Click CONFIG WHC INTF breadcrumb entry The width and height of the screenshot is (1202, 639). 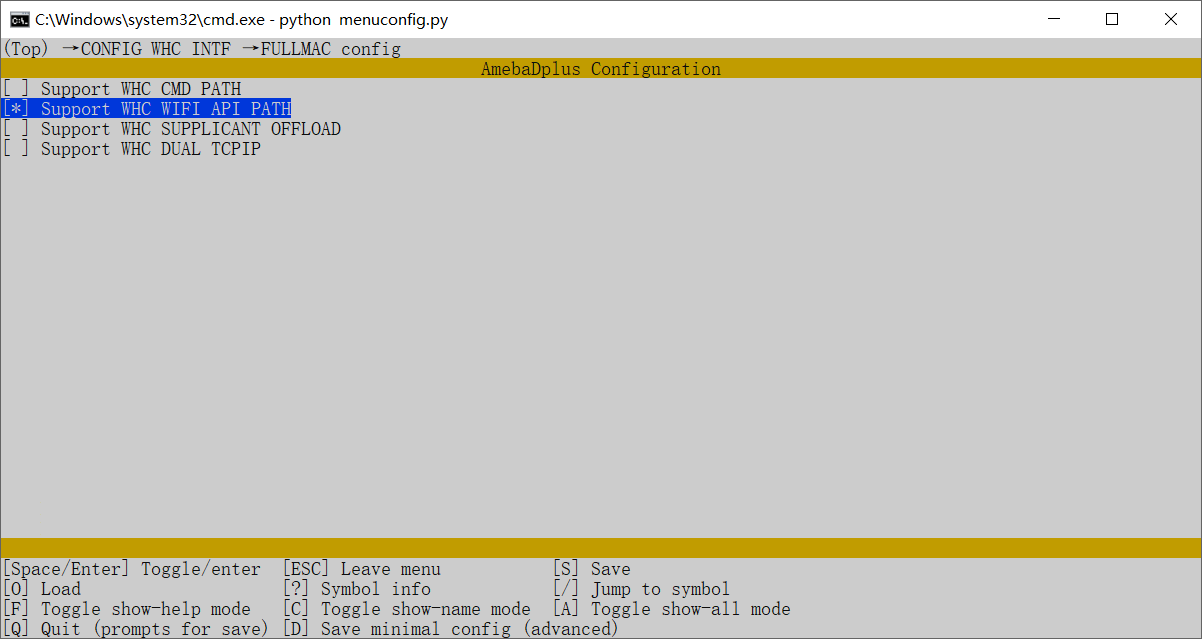click(x=156, y=49)
